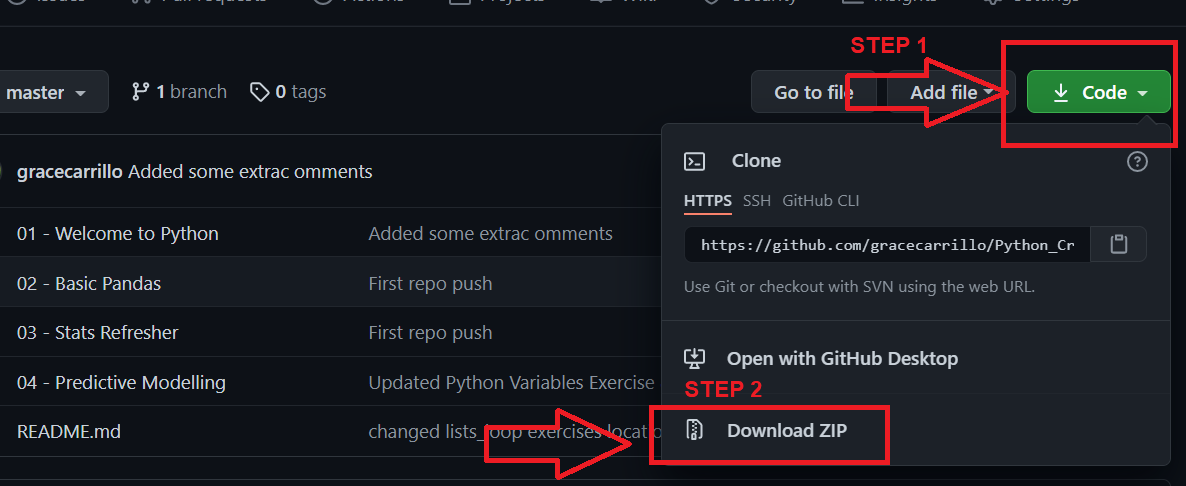Click the repository HTTPS URL field
The height and width of the screenshot is (486, 1186).
[x=887, y=244]
